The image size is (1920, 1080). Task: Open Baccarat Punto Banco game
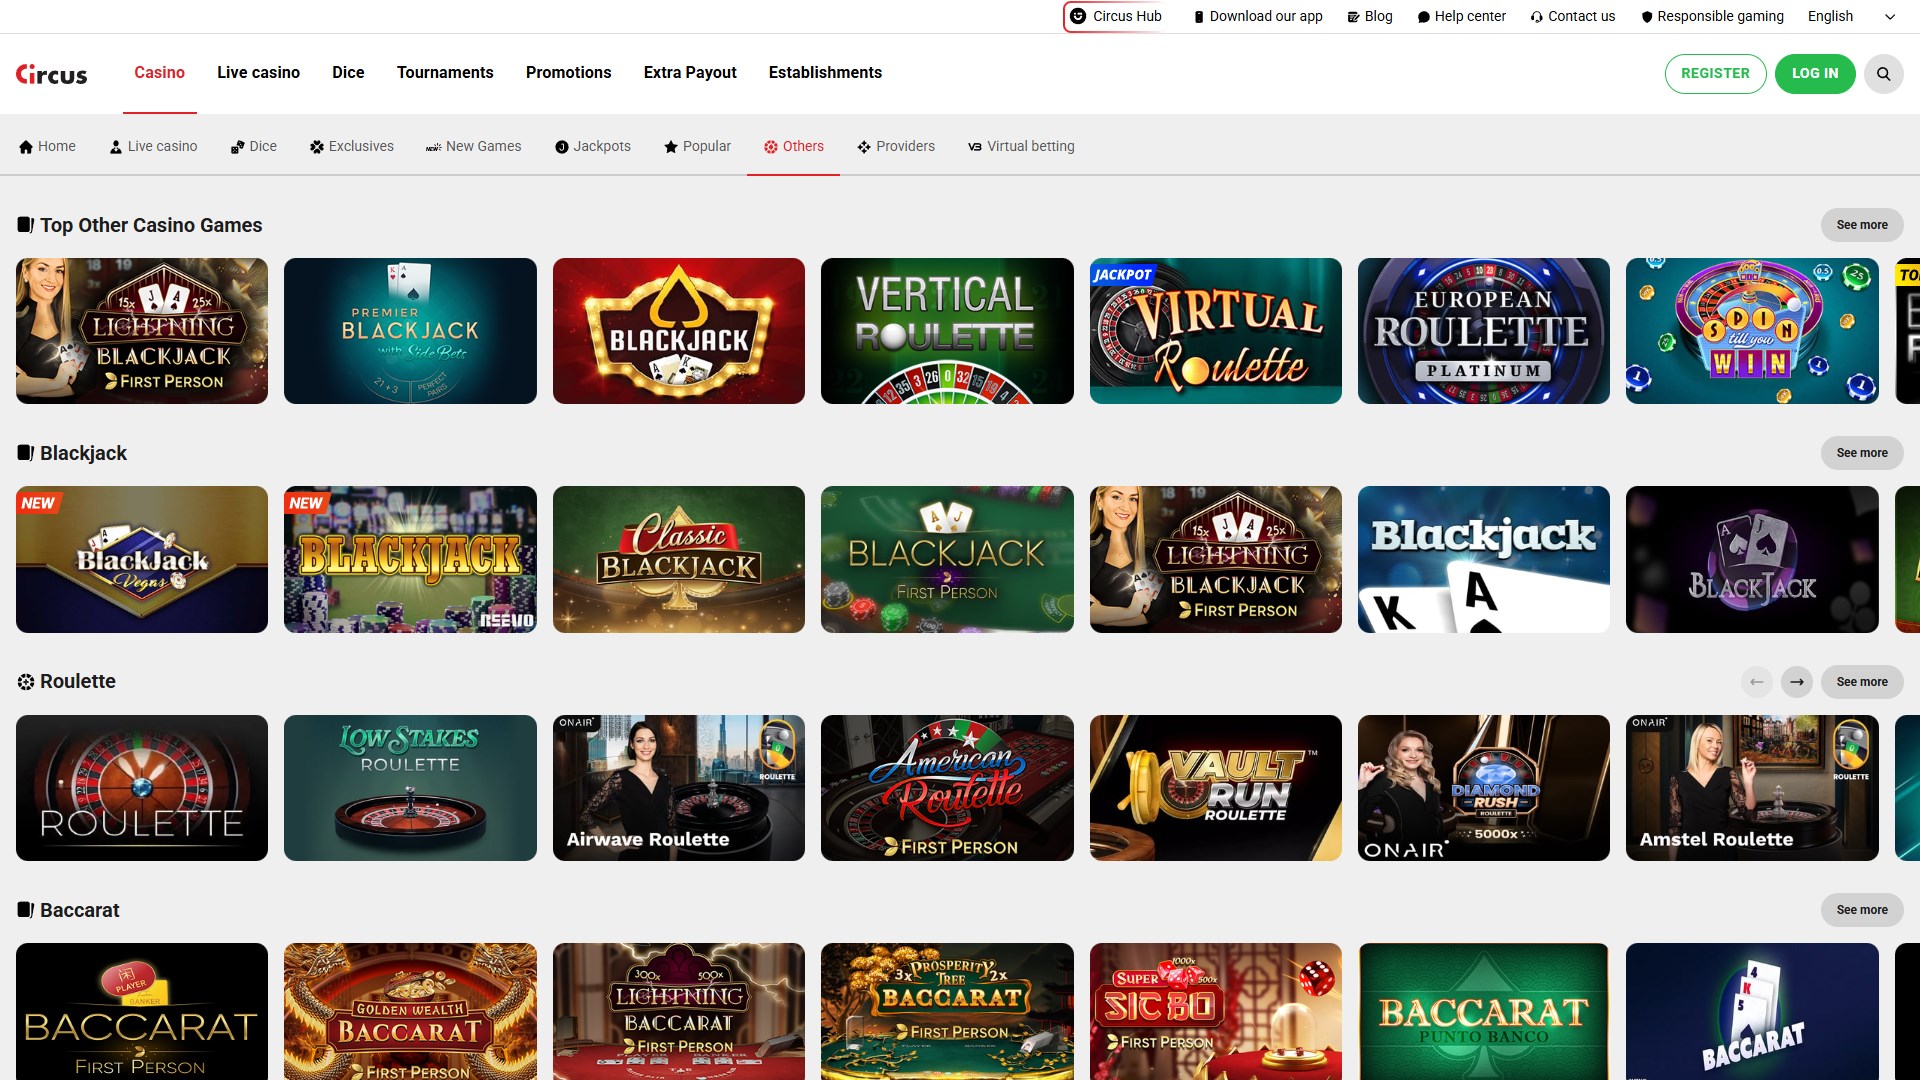pyautogui.click(x=1484, y=1011)
